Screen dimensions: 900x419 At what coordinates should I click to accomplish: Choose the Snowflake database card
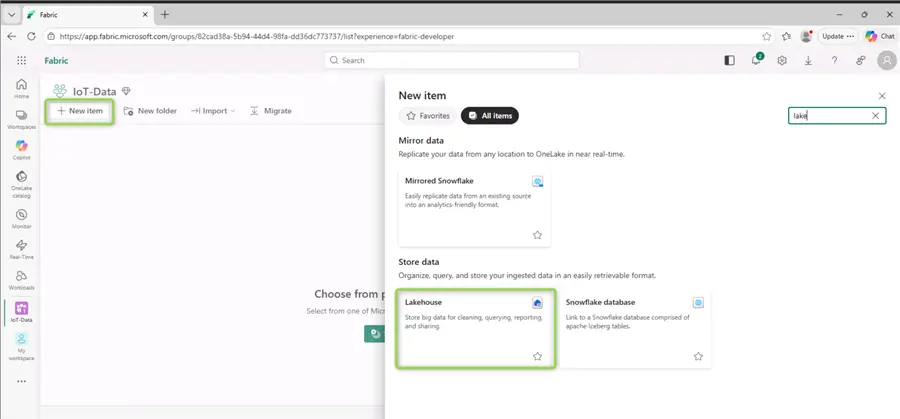(x=635, y=329)
